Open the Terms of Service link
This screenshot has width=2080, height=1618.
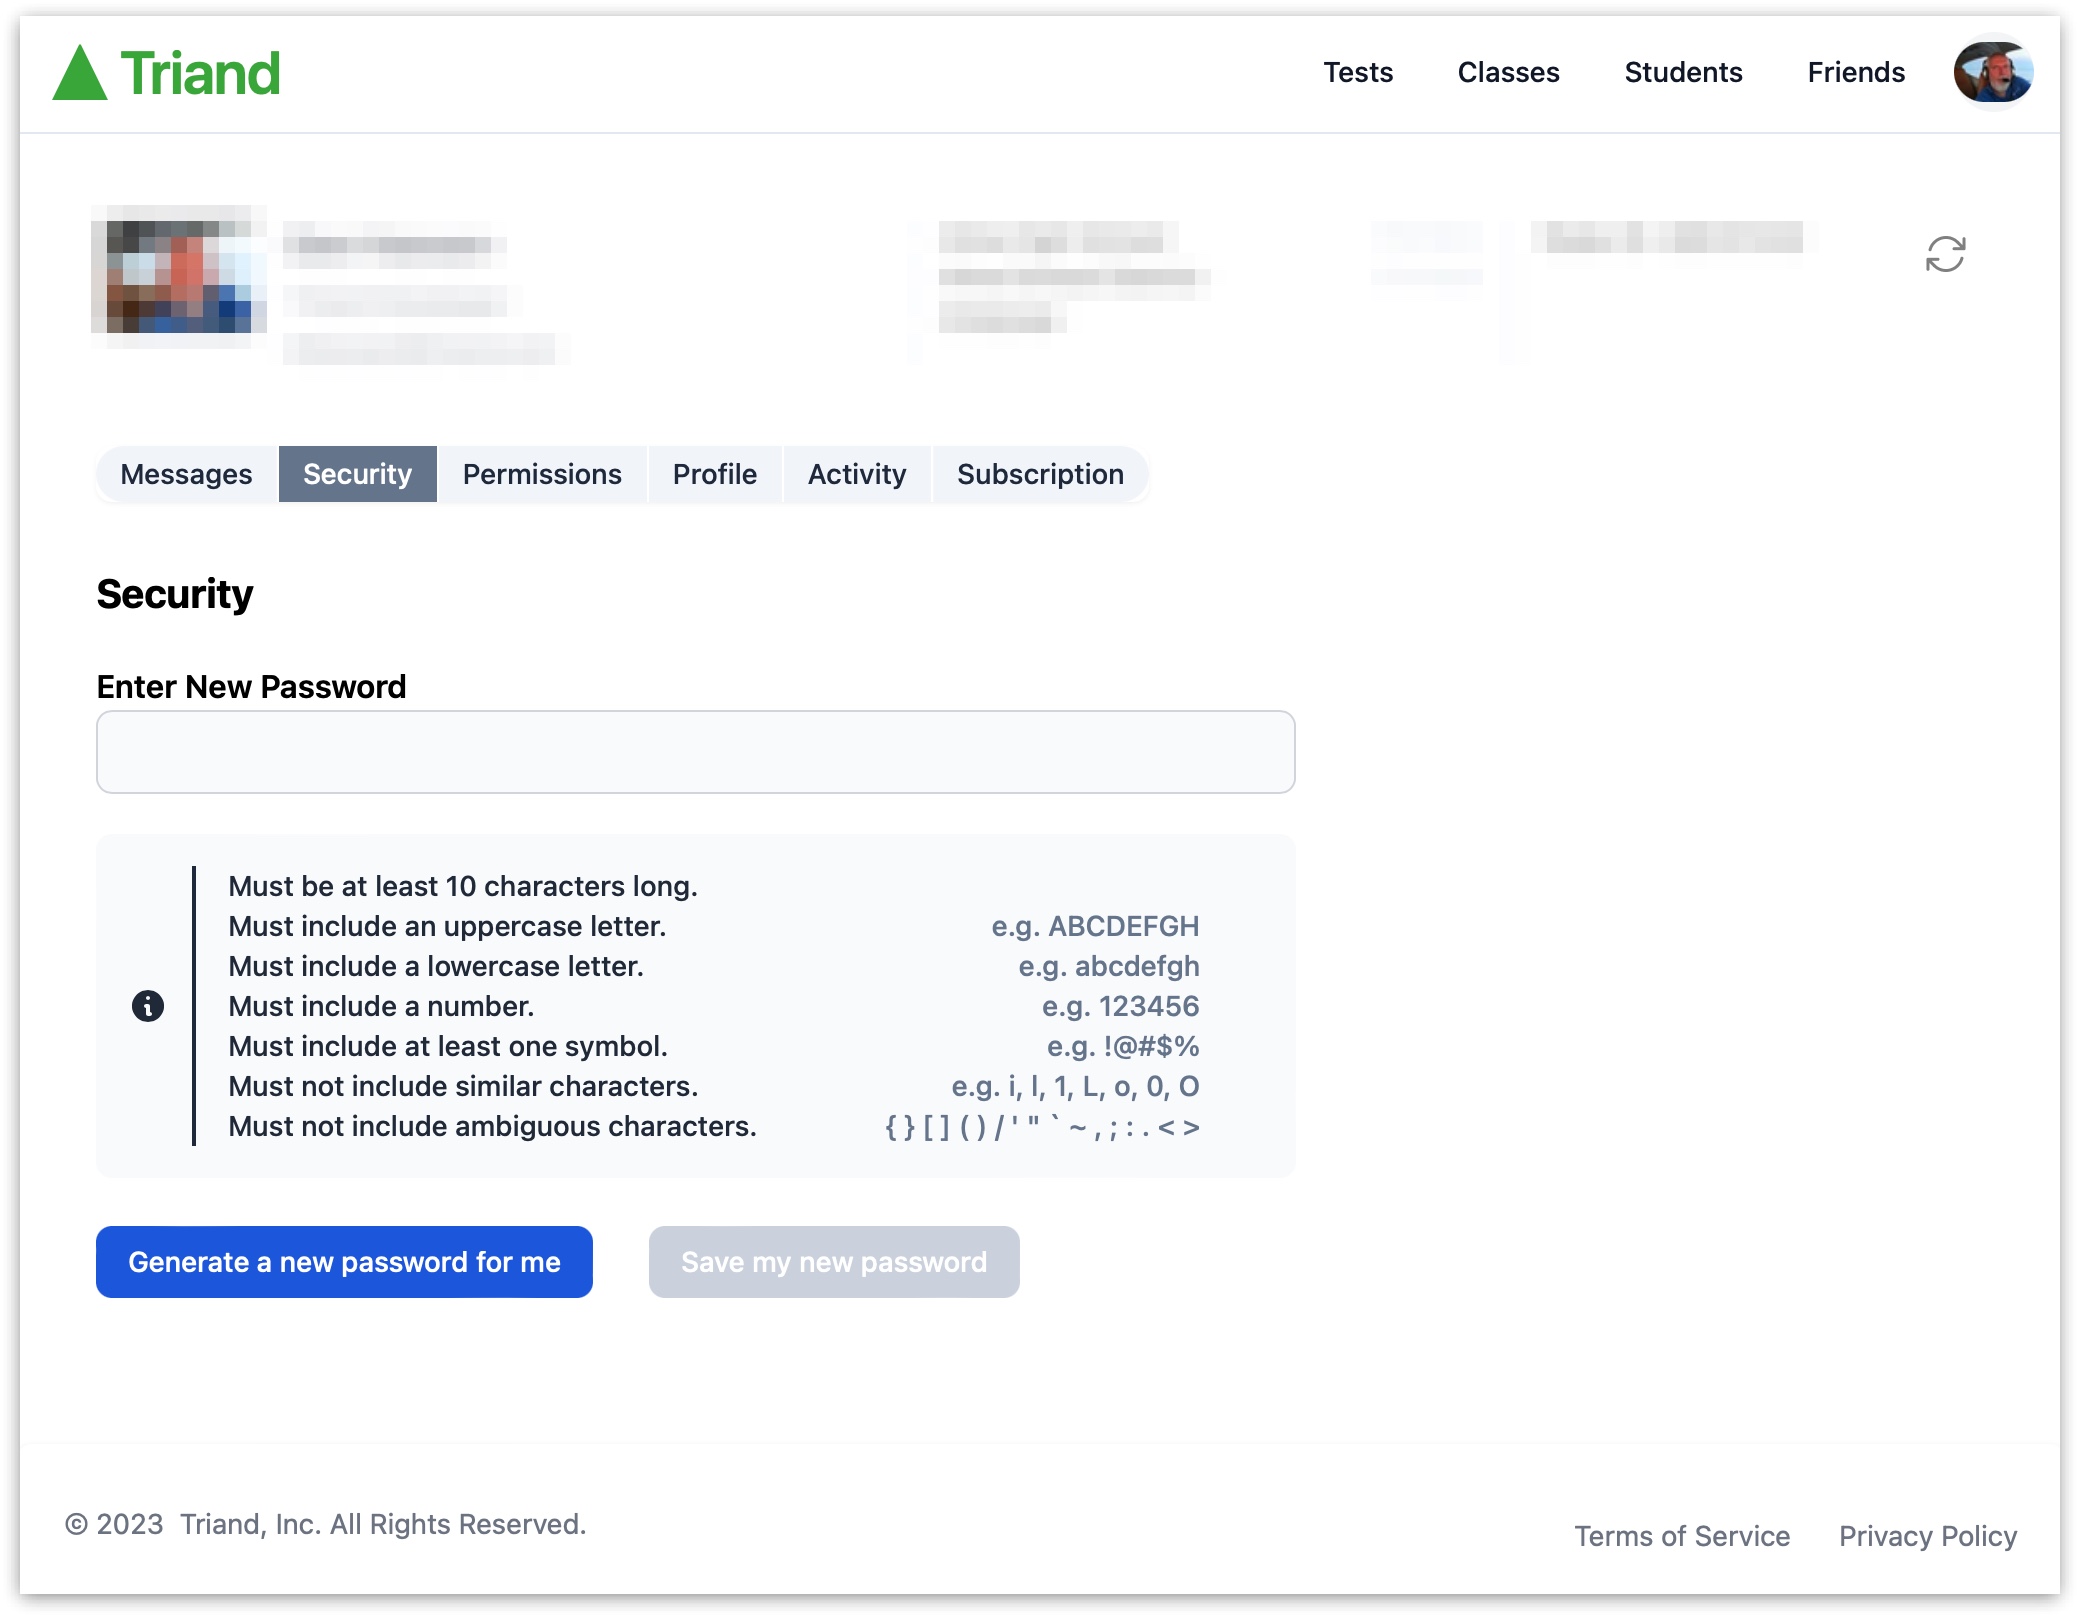(1680, 1535)
